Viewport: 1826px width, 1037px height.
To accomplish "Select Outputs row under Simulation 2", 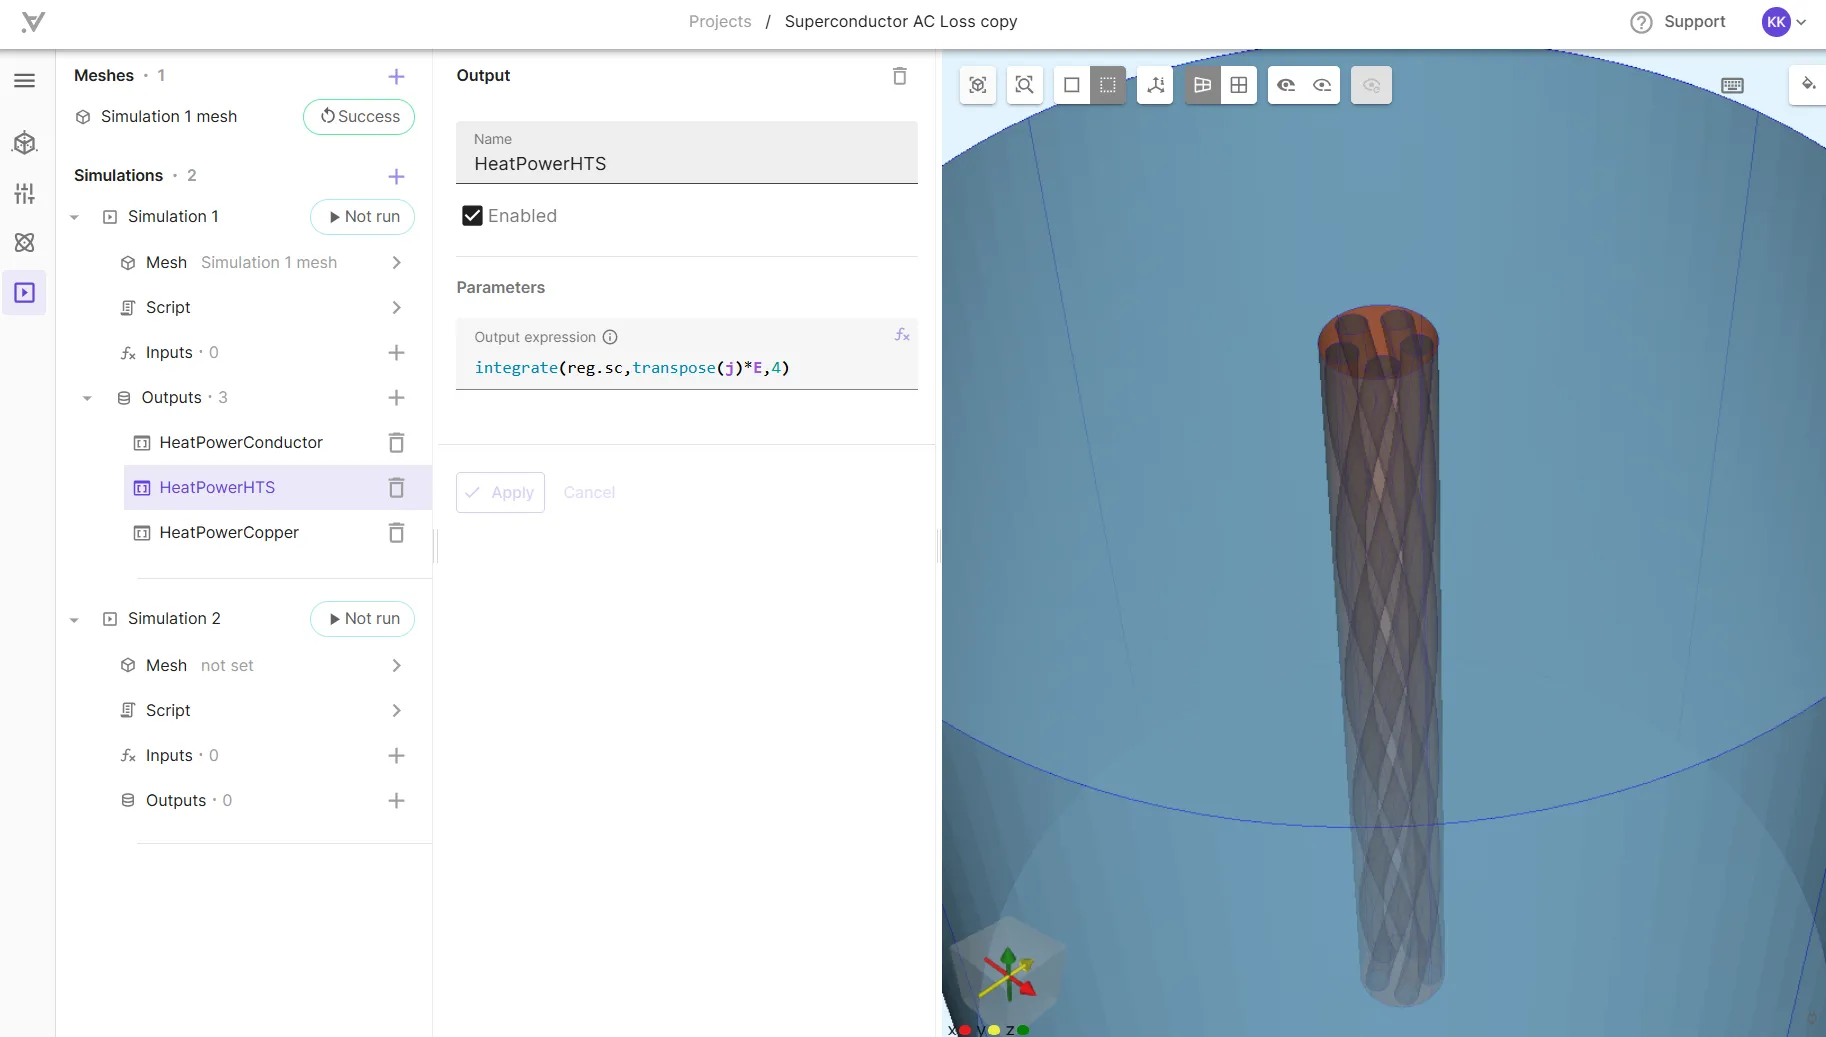I will click(x=176, y=800).
